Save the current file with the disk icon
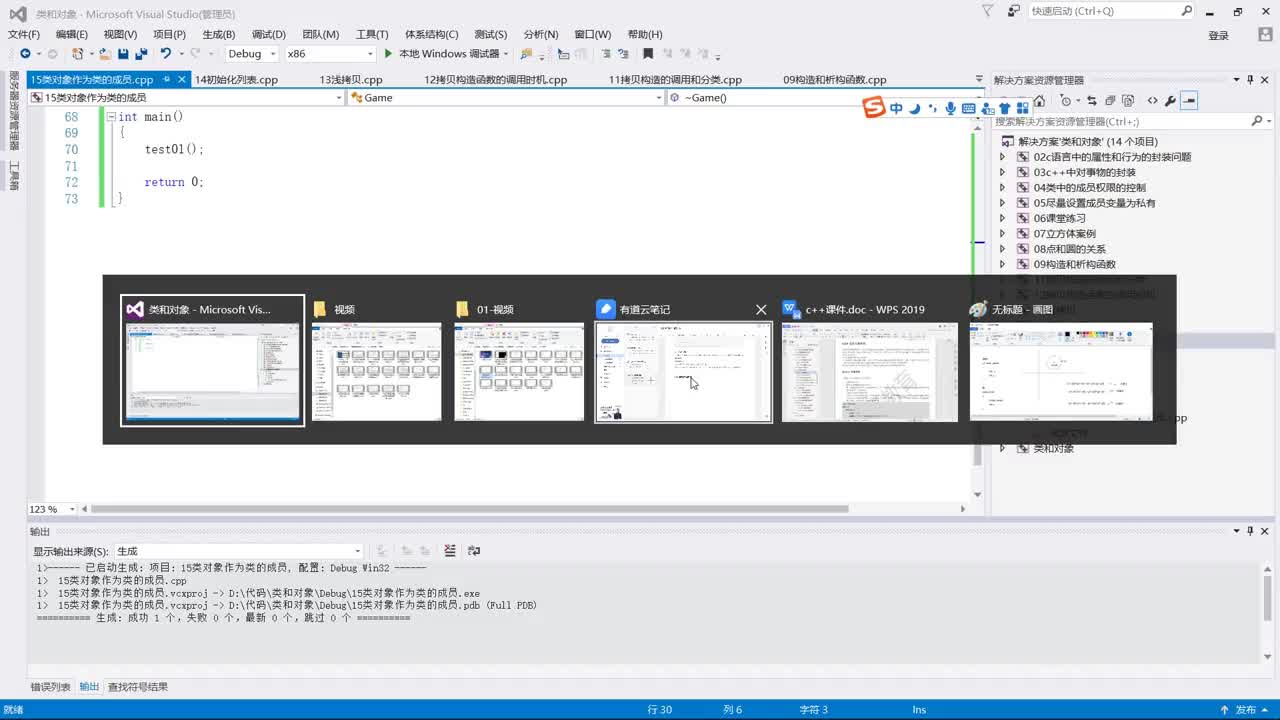The width and height of the screenshot is (1280, 720). 122,53
